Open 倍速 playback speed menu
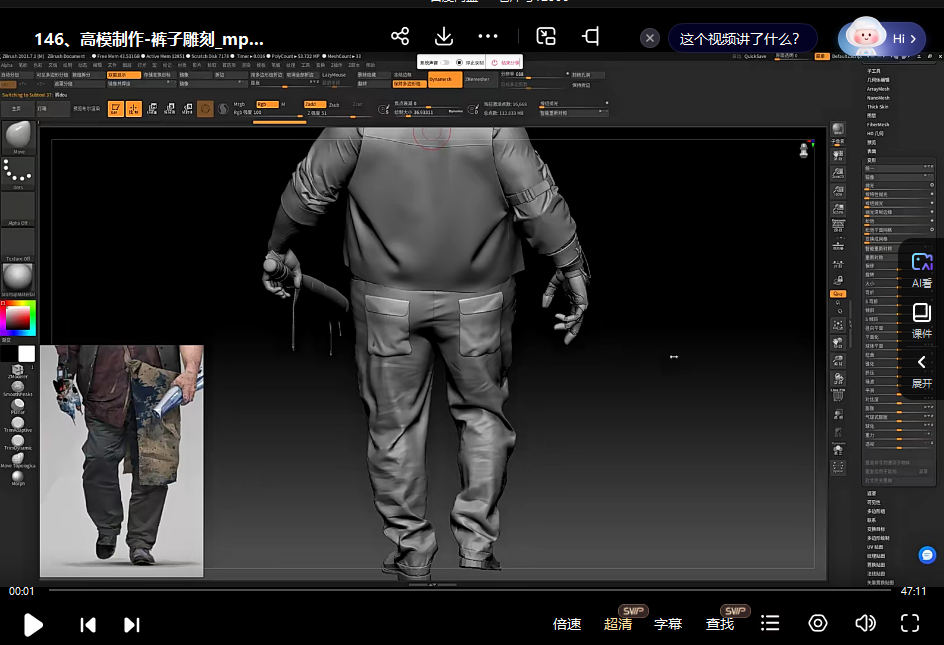This screenshot has height=645, width=944. coord(567,624)
